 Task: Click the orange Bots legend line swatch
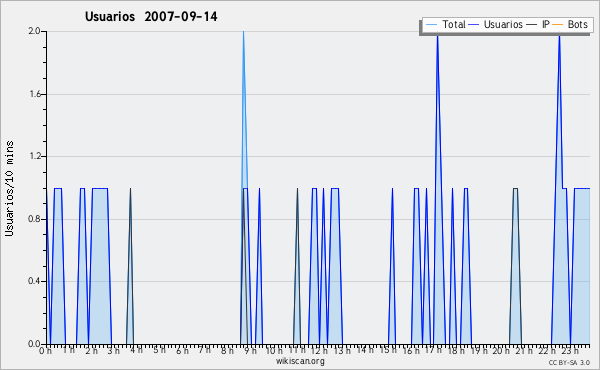click(558, 25)
